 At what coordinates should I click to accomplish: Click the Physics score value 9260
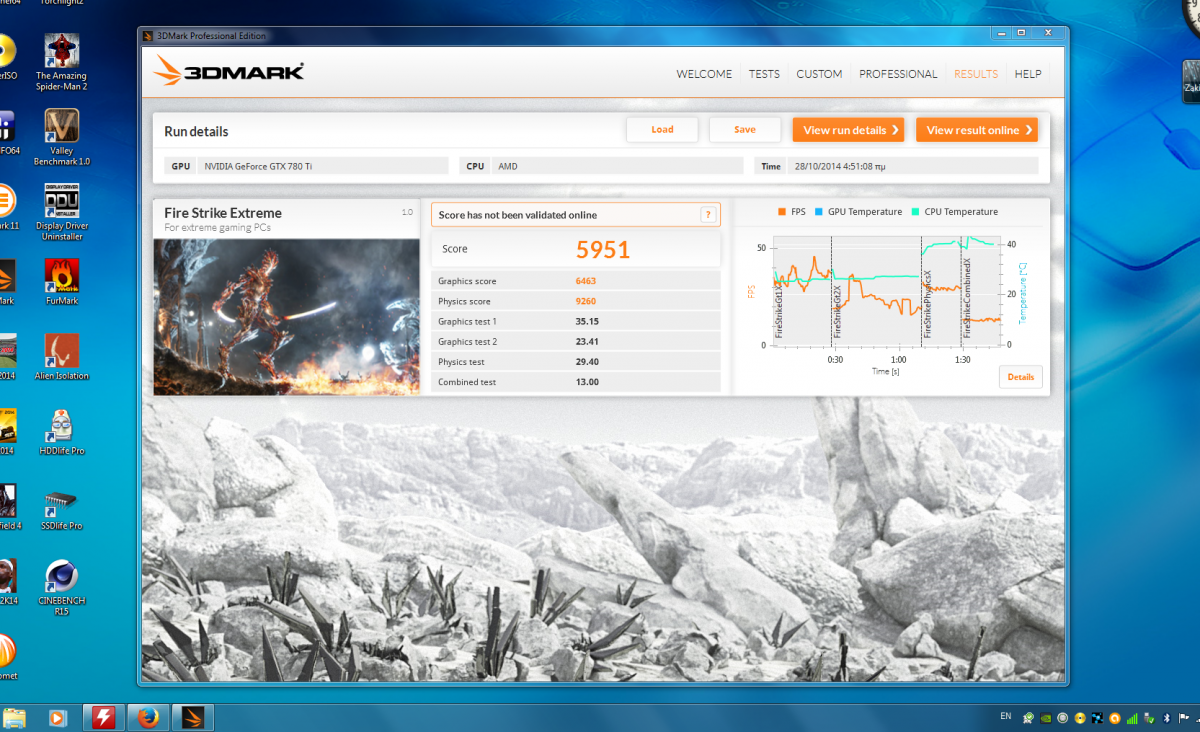coord(586,301)
